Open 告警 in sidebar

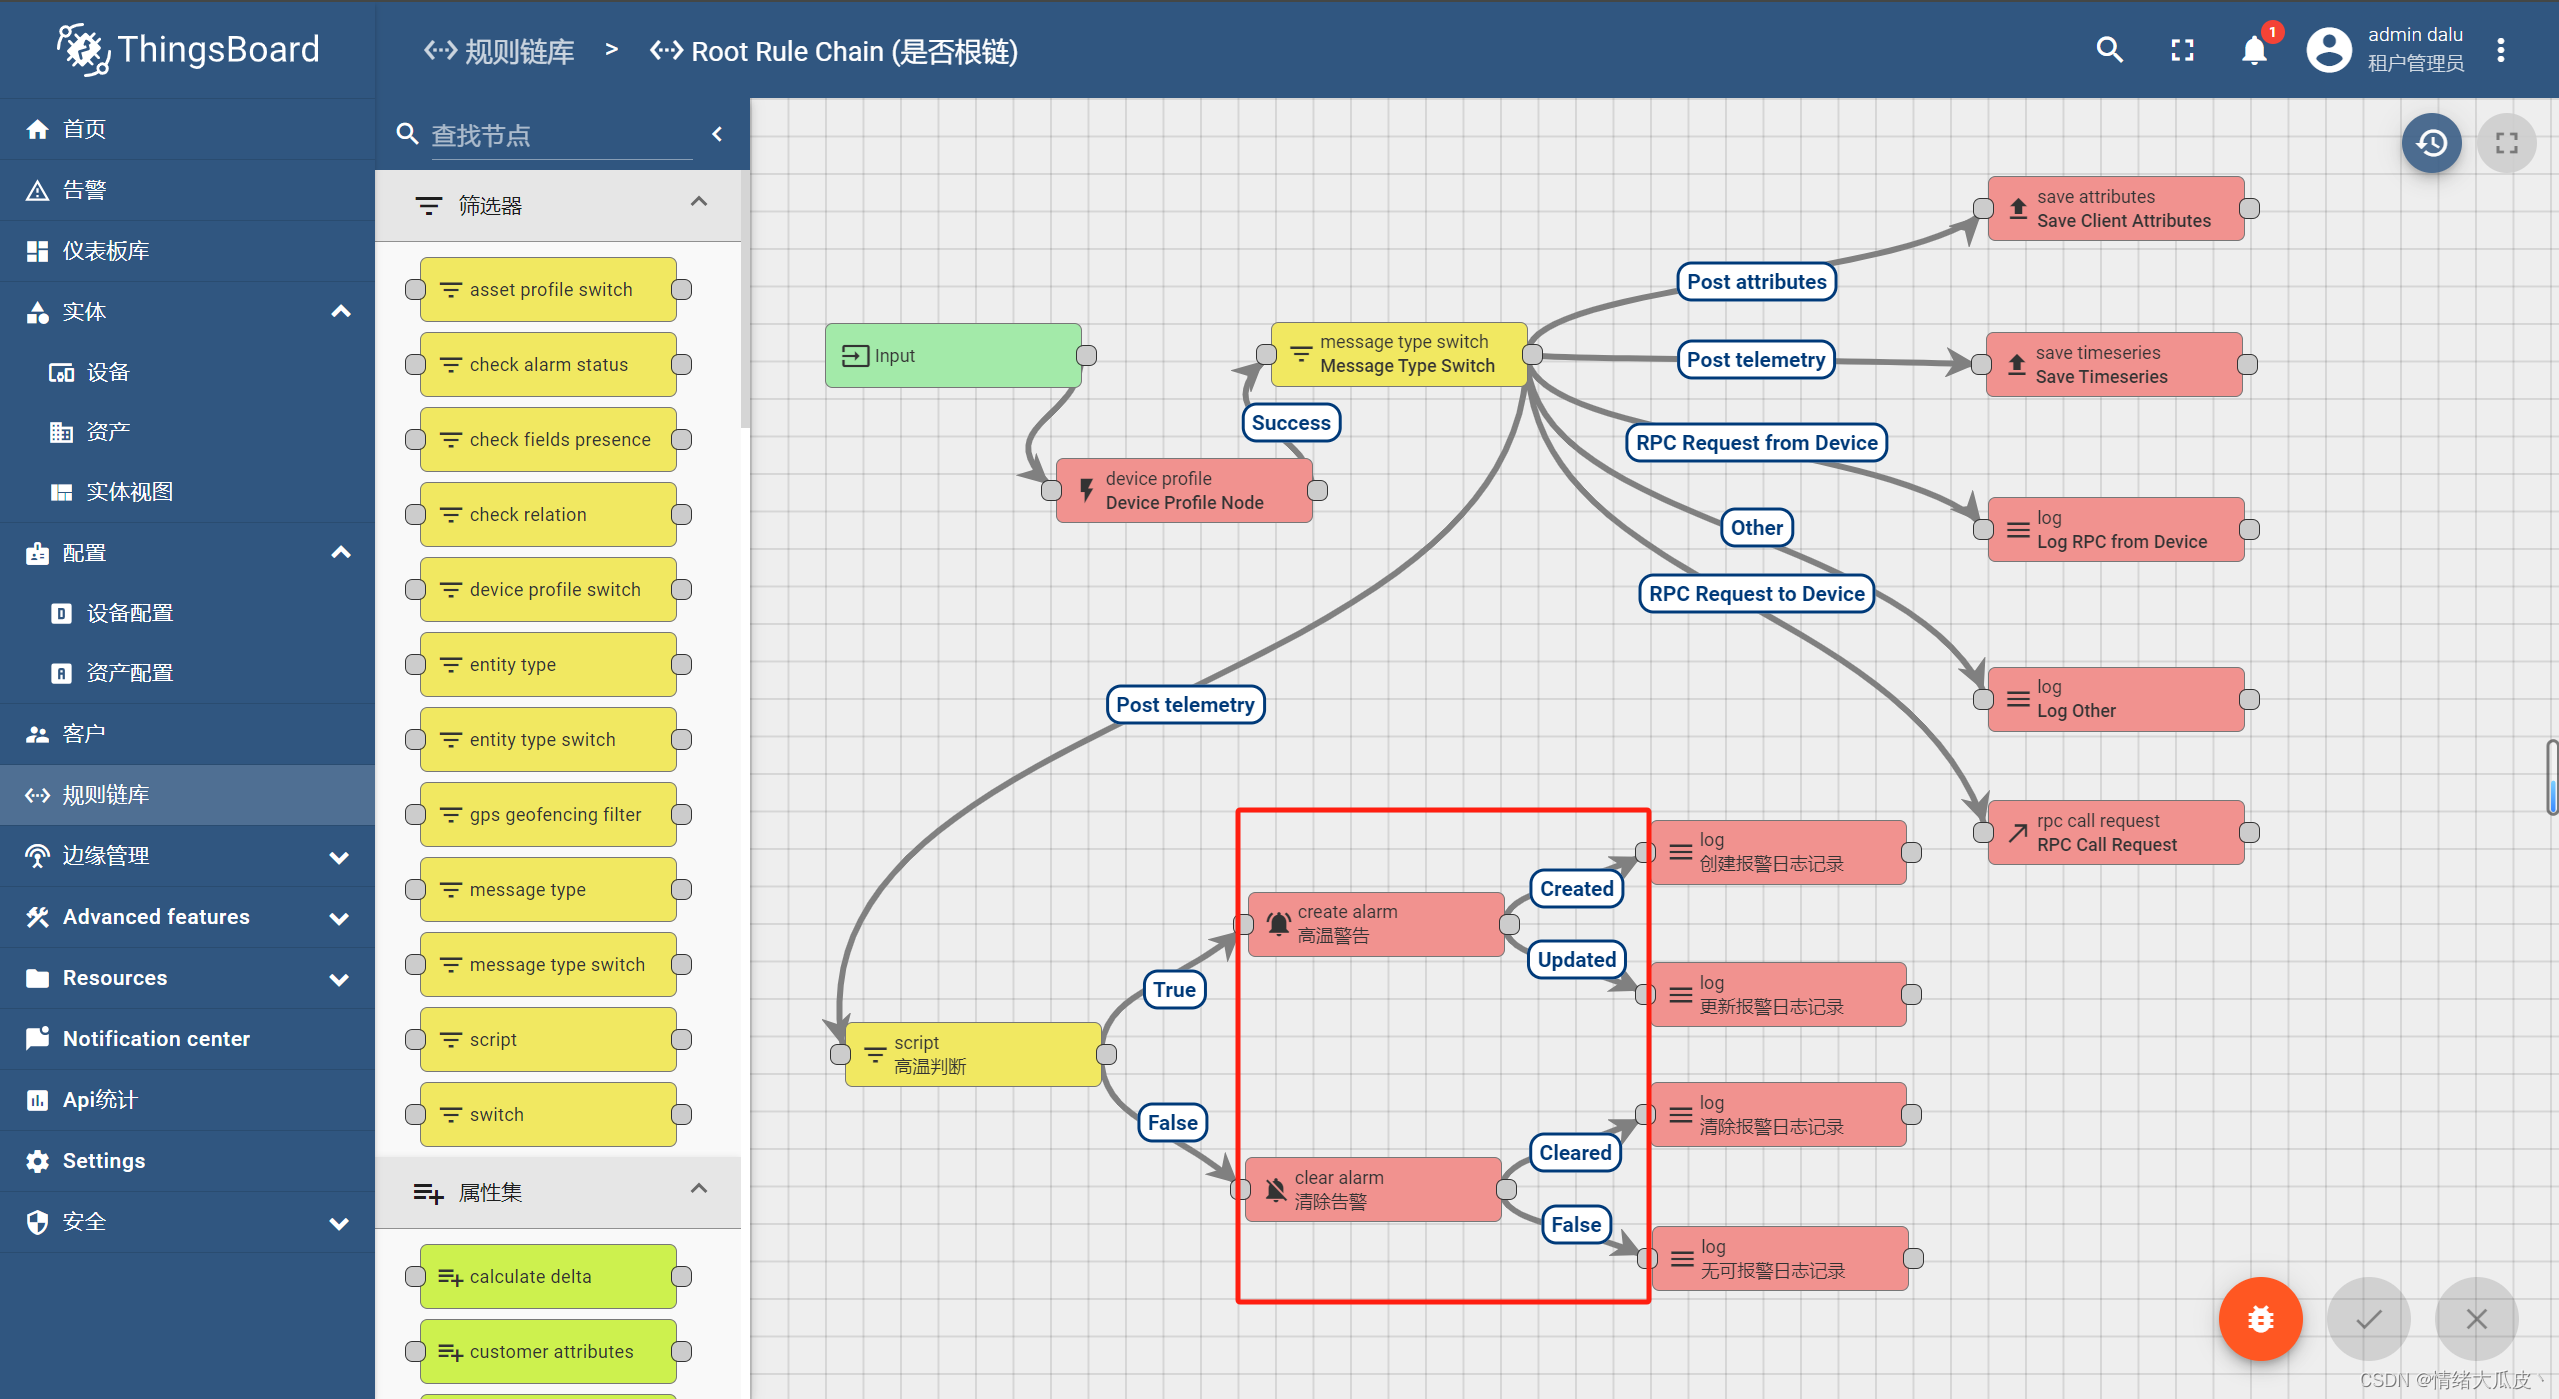[x=188, y=190]
